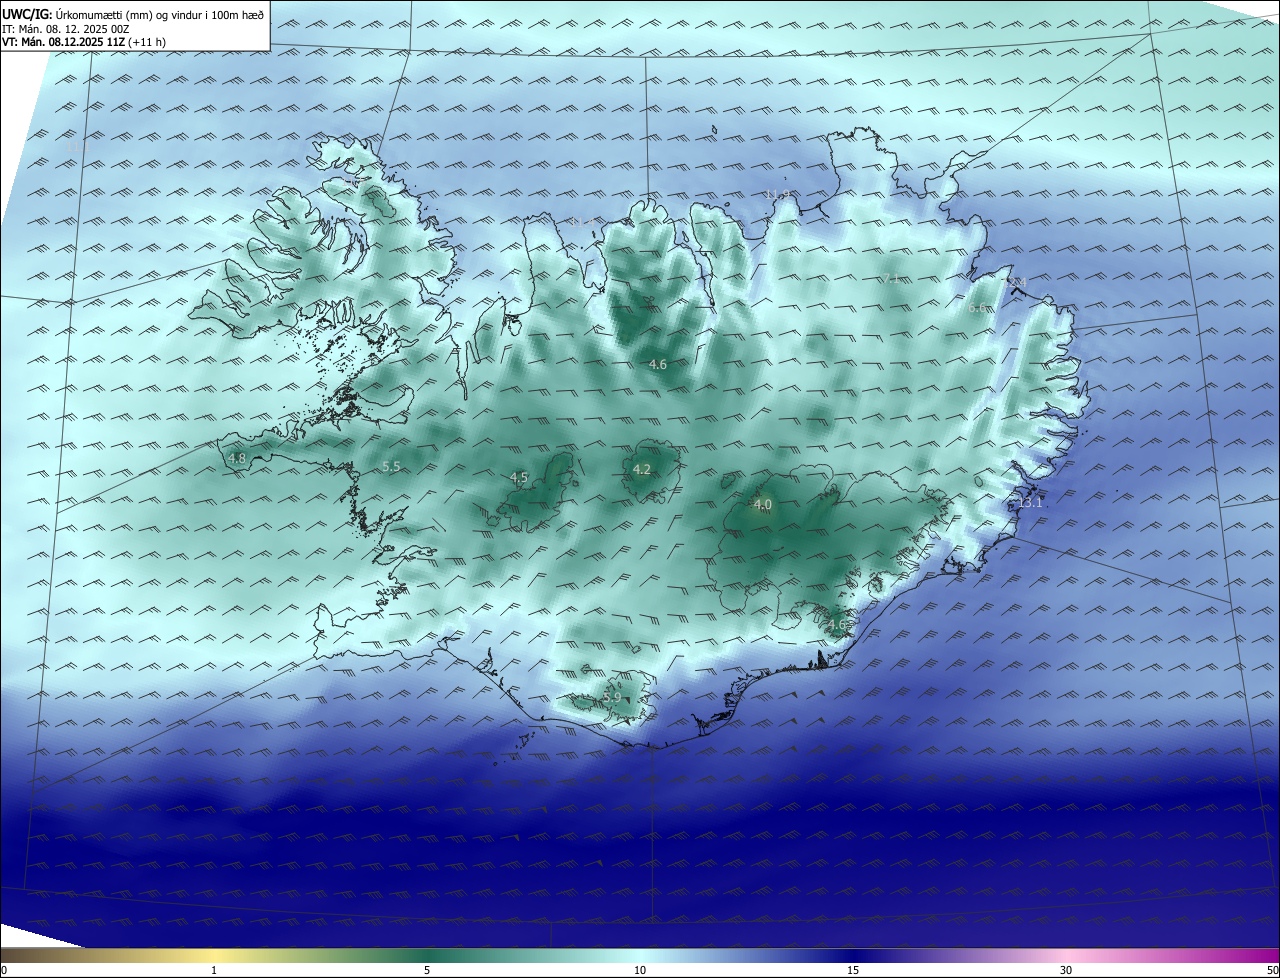Screen dimensions: 1280x978
Task: Click the 5.5 value on the map
Action: (x=391, y=467)
